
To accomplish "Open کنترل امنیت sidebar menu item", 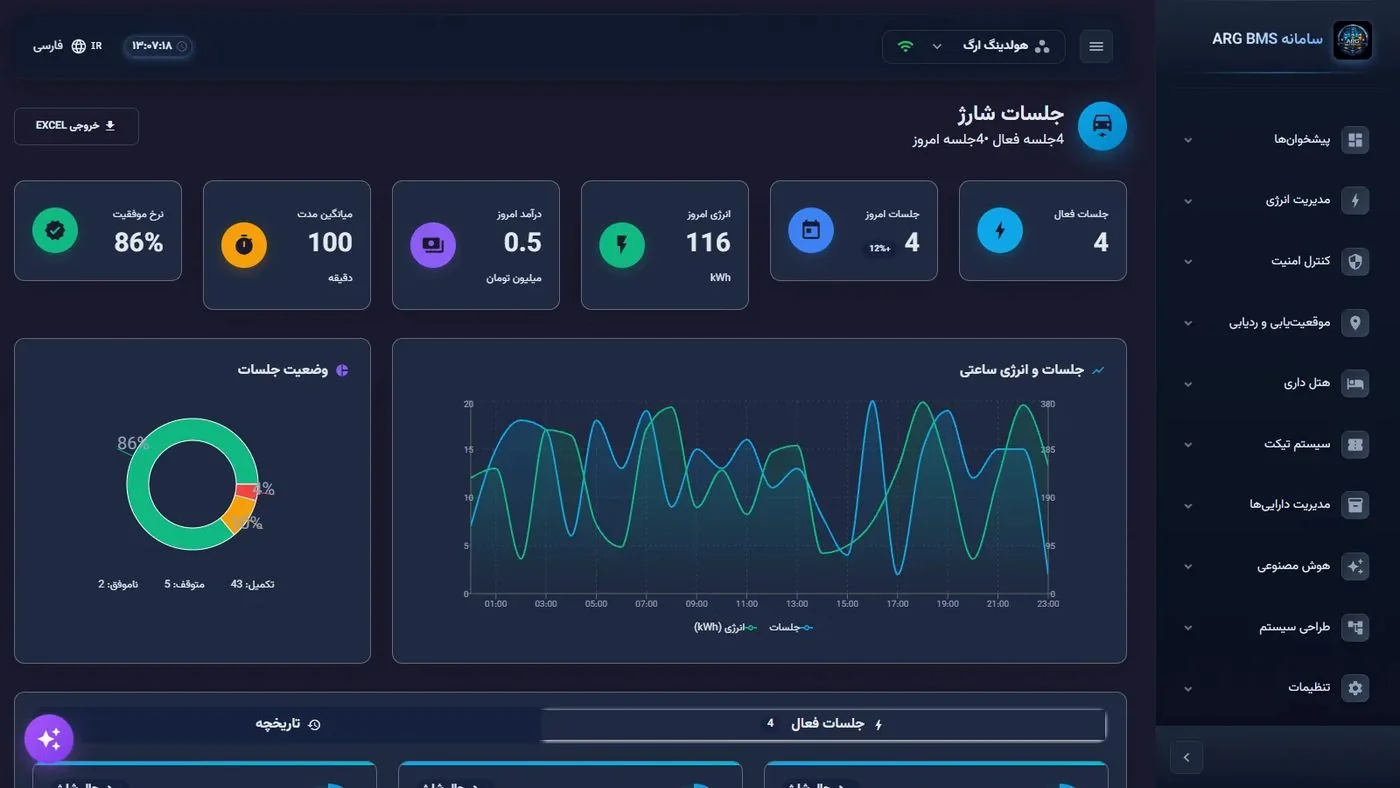I will tap(1278, 262).
